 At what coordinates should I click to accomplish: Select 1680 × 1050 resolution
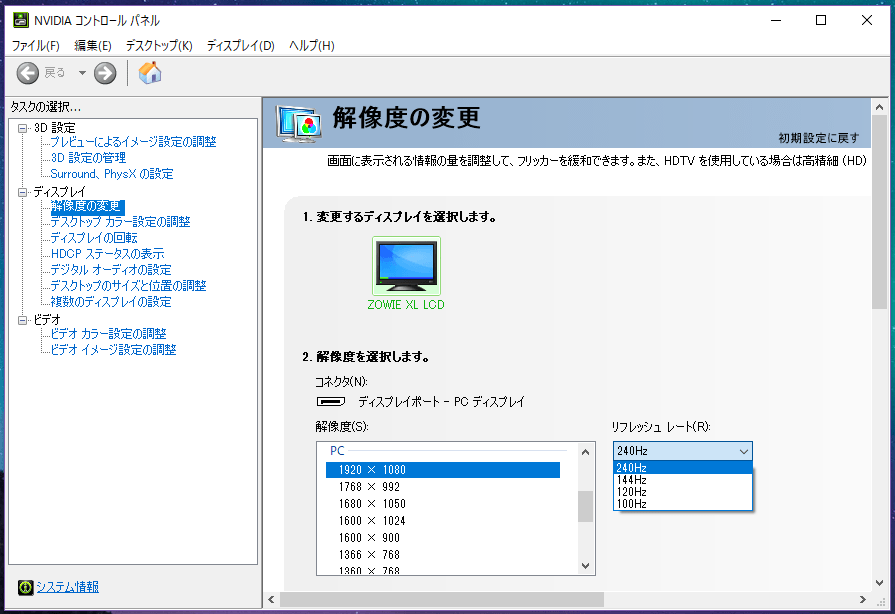[x=372, y=504]
